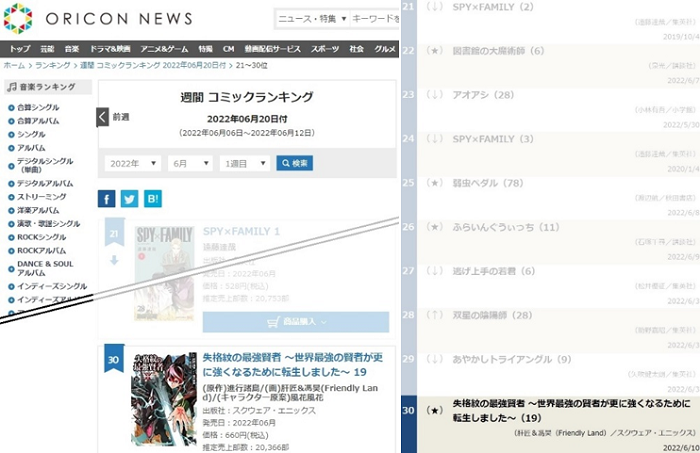700x453 pixels.
Task: Share page via Facebook icon
Action: 106,199
